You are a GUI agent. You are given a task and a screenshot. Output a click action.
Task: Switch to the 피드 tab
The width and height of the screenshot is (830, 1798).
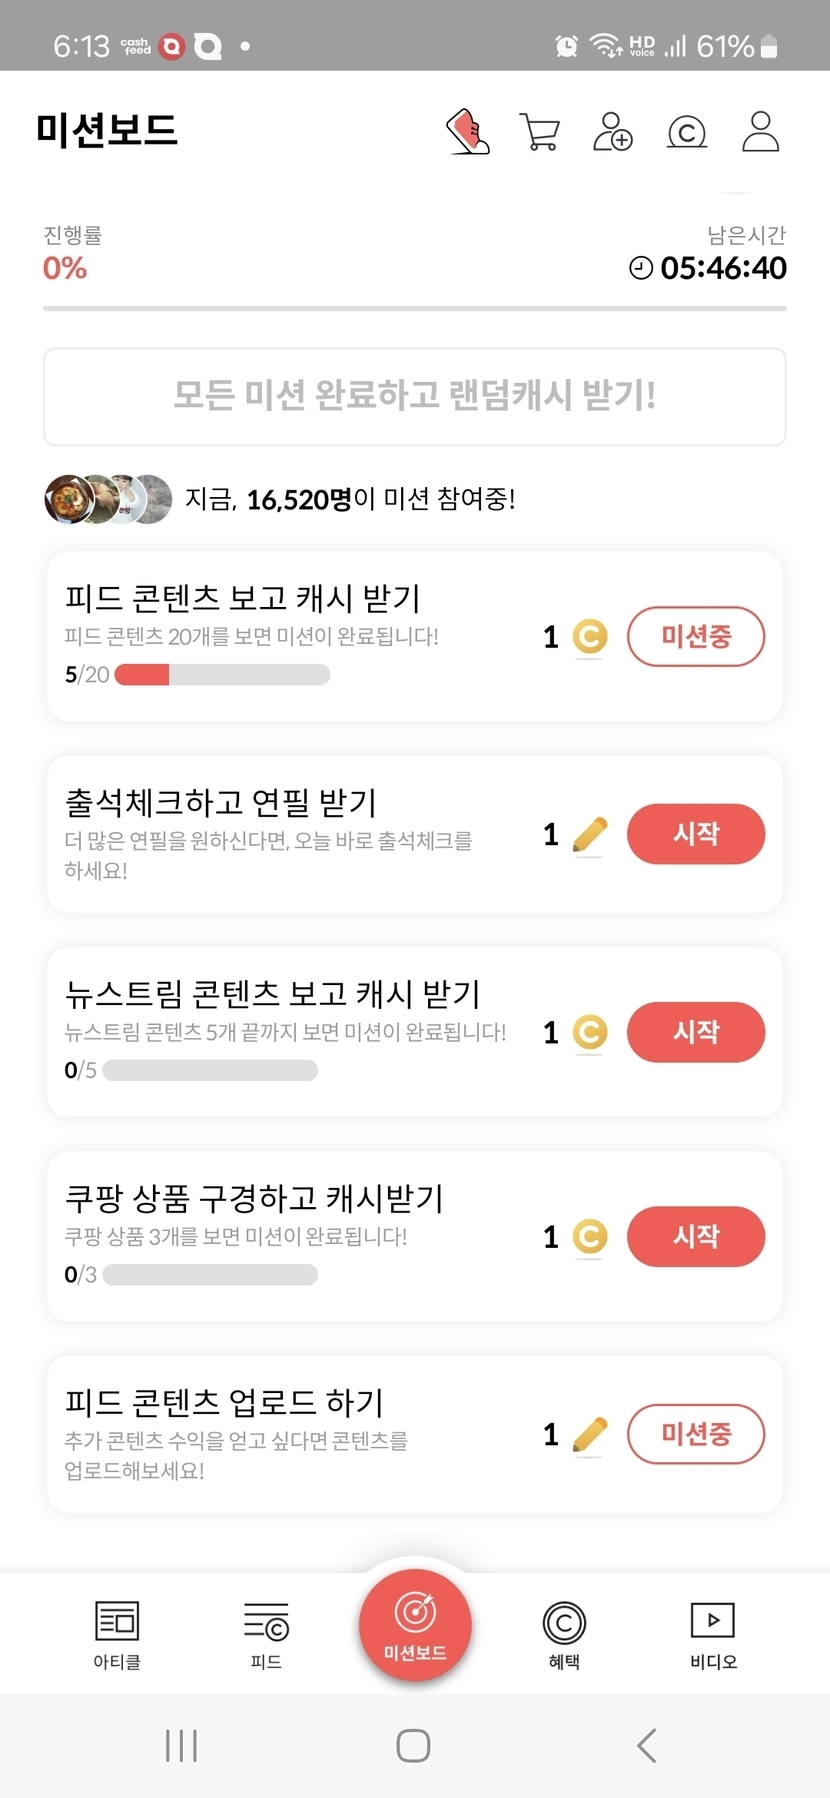(266, 1634)
